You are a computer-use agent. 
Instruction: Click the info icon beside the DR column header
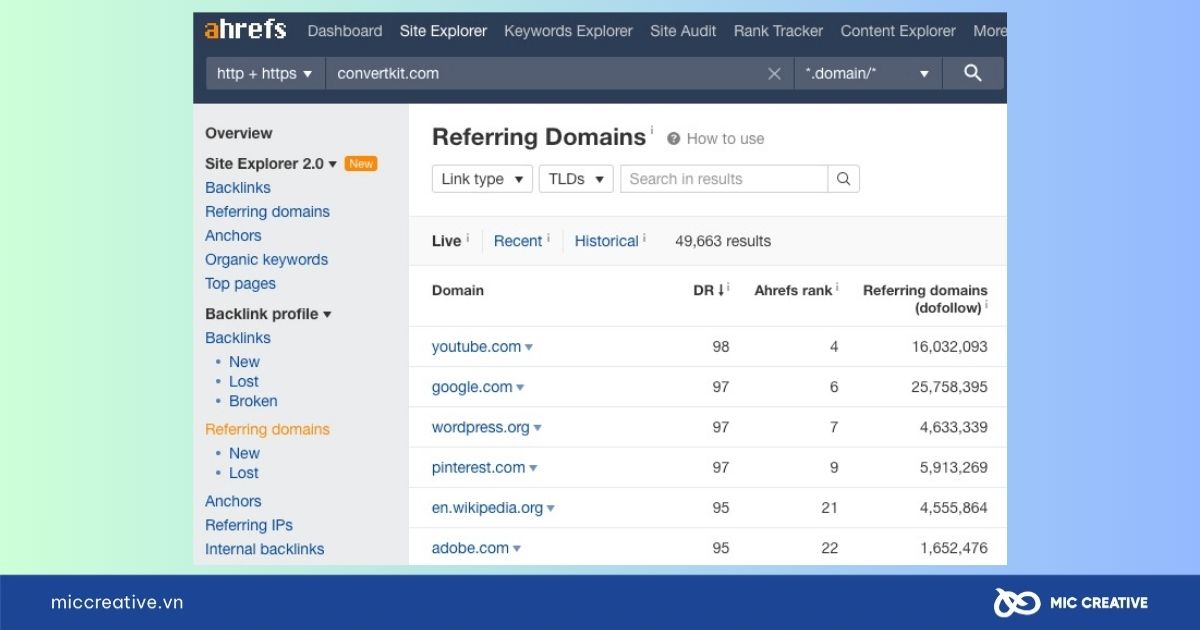tap(728, 288)
